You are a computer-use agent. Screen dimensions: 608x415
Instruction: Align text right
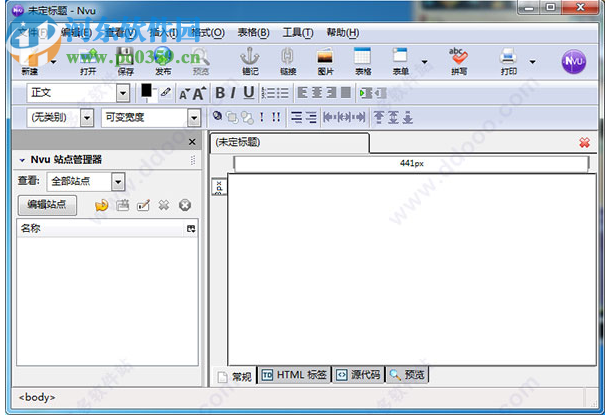tap(331, 93)
